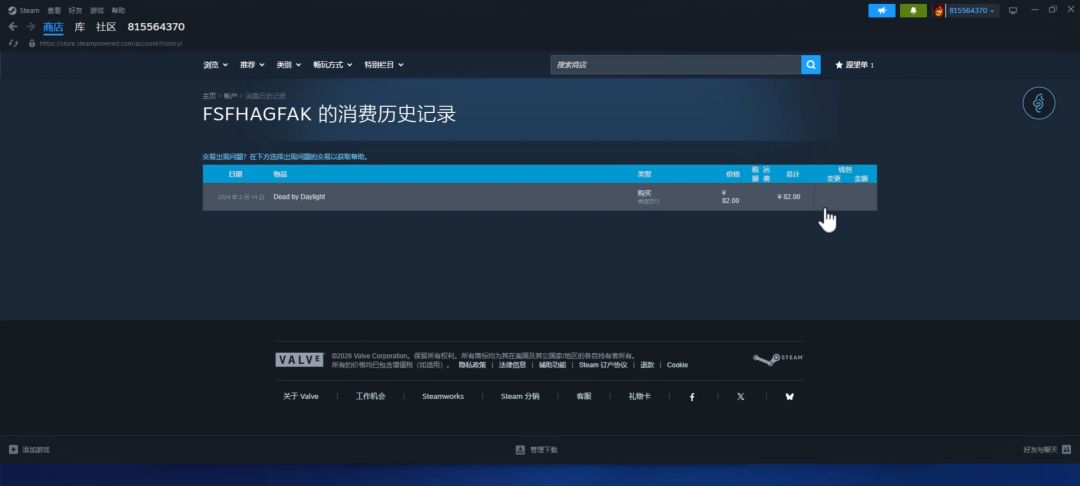The image size is (1080, 486).
Task: Click the profile avatar thumbnail
Action: 939,10
